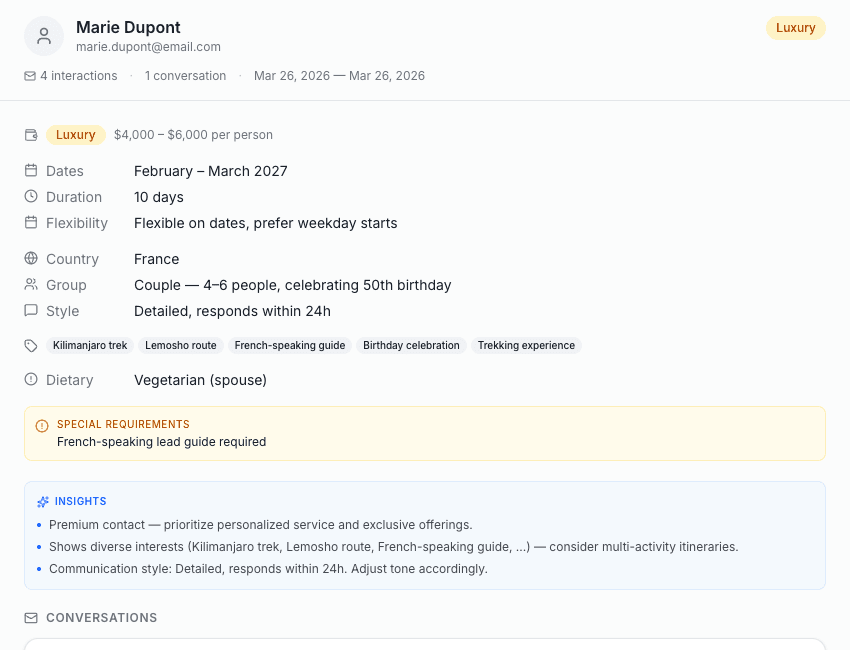Click the globe icon next to Country
The image size is (850, 650).
(x=31, y=258)
